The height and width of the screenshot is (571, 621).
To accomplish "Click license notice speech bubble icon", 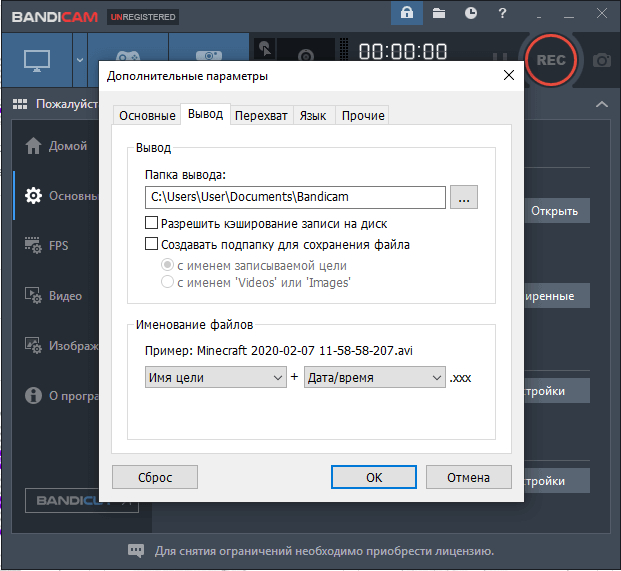I will [x=136, y=551].
